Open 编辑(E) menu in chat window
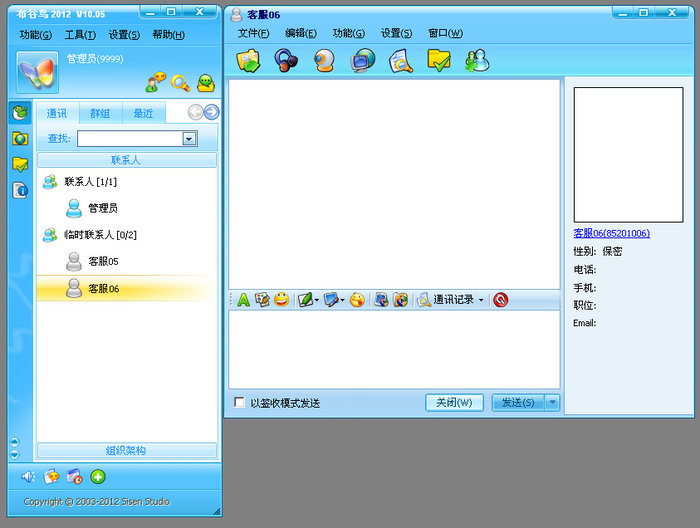Image resolution: width=700 pixels, height=528 pixels. (x=301, y=33)
